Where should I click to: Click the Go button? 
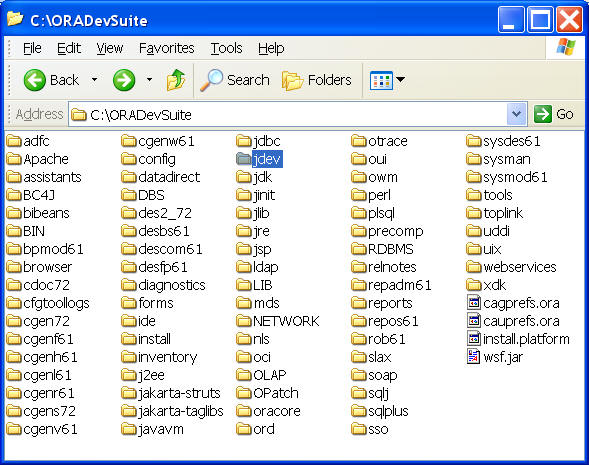tap(554, 114)
